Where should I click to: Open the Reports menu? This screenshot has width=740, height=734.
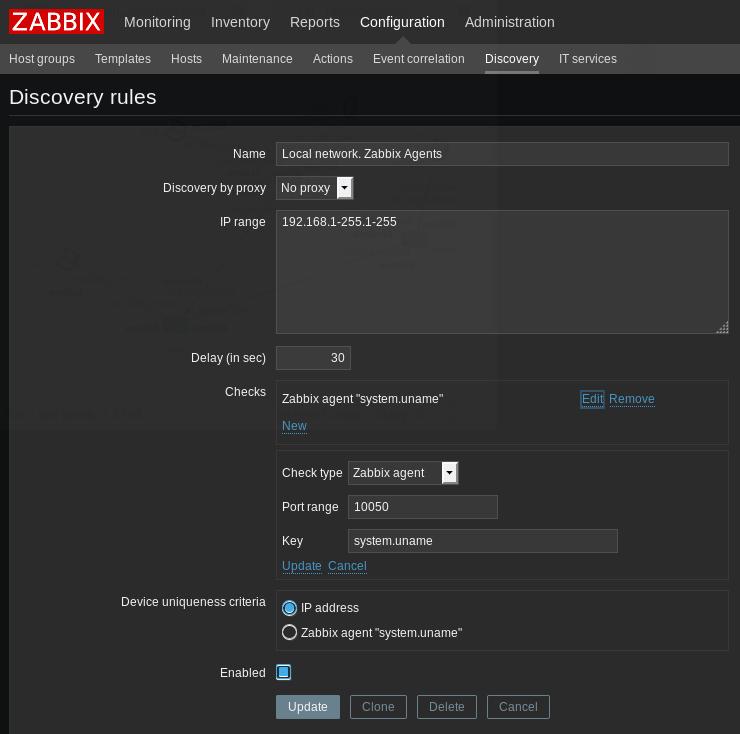(x=315, y=22)
